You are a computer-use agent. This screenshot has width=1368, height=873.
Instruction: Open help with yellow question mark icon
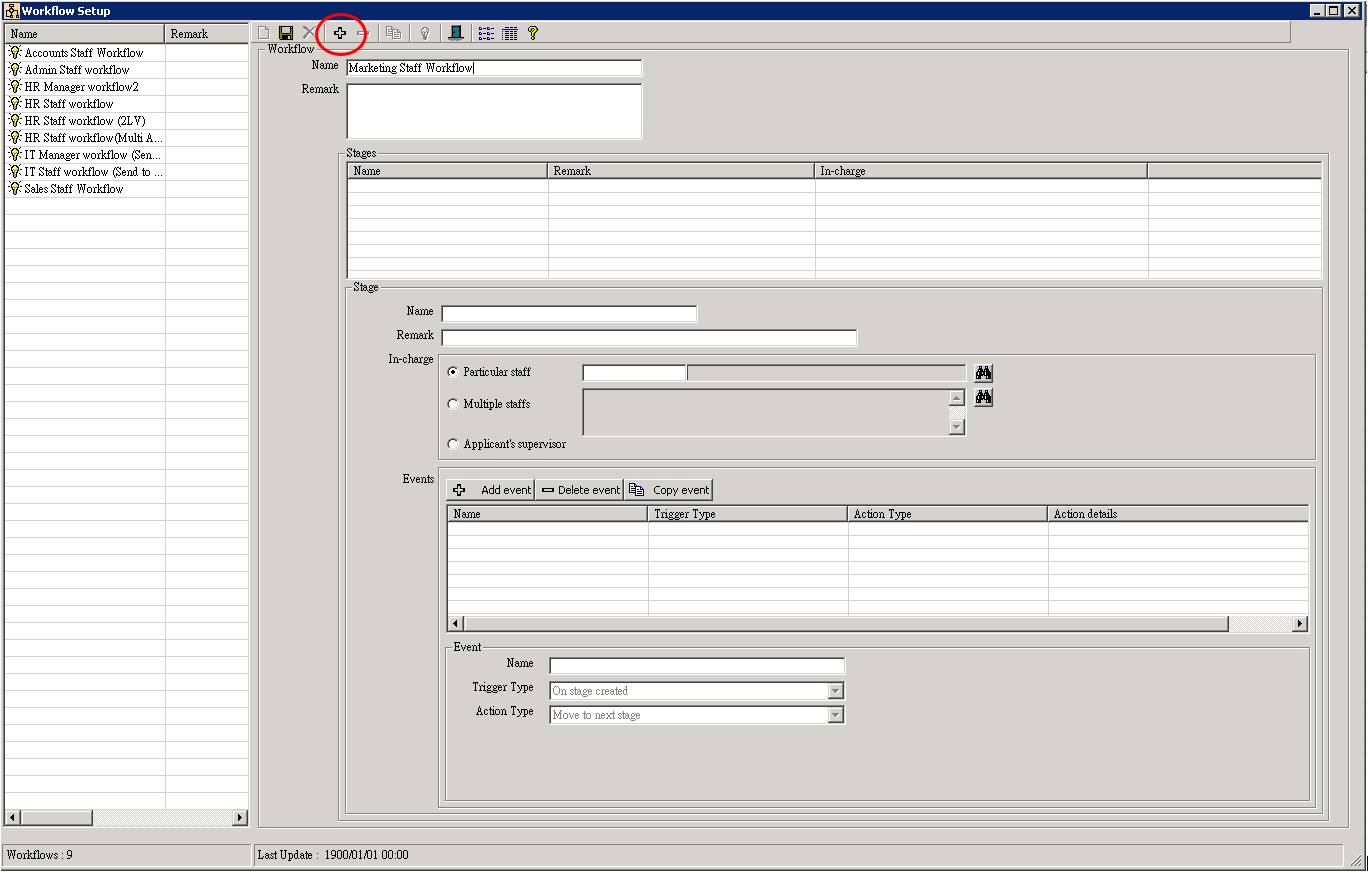[533, 33]
